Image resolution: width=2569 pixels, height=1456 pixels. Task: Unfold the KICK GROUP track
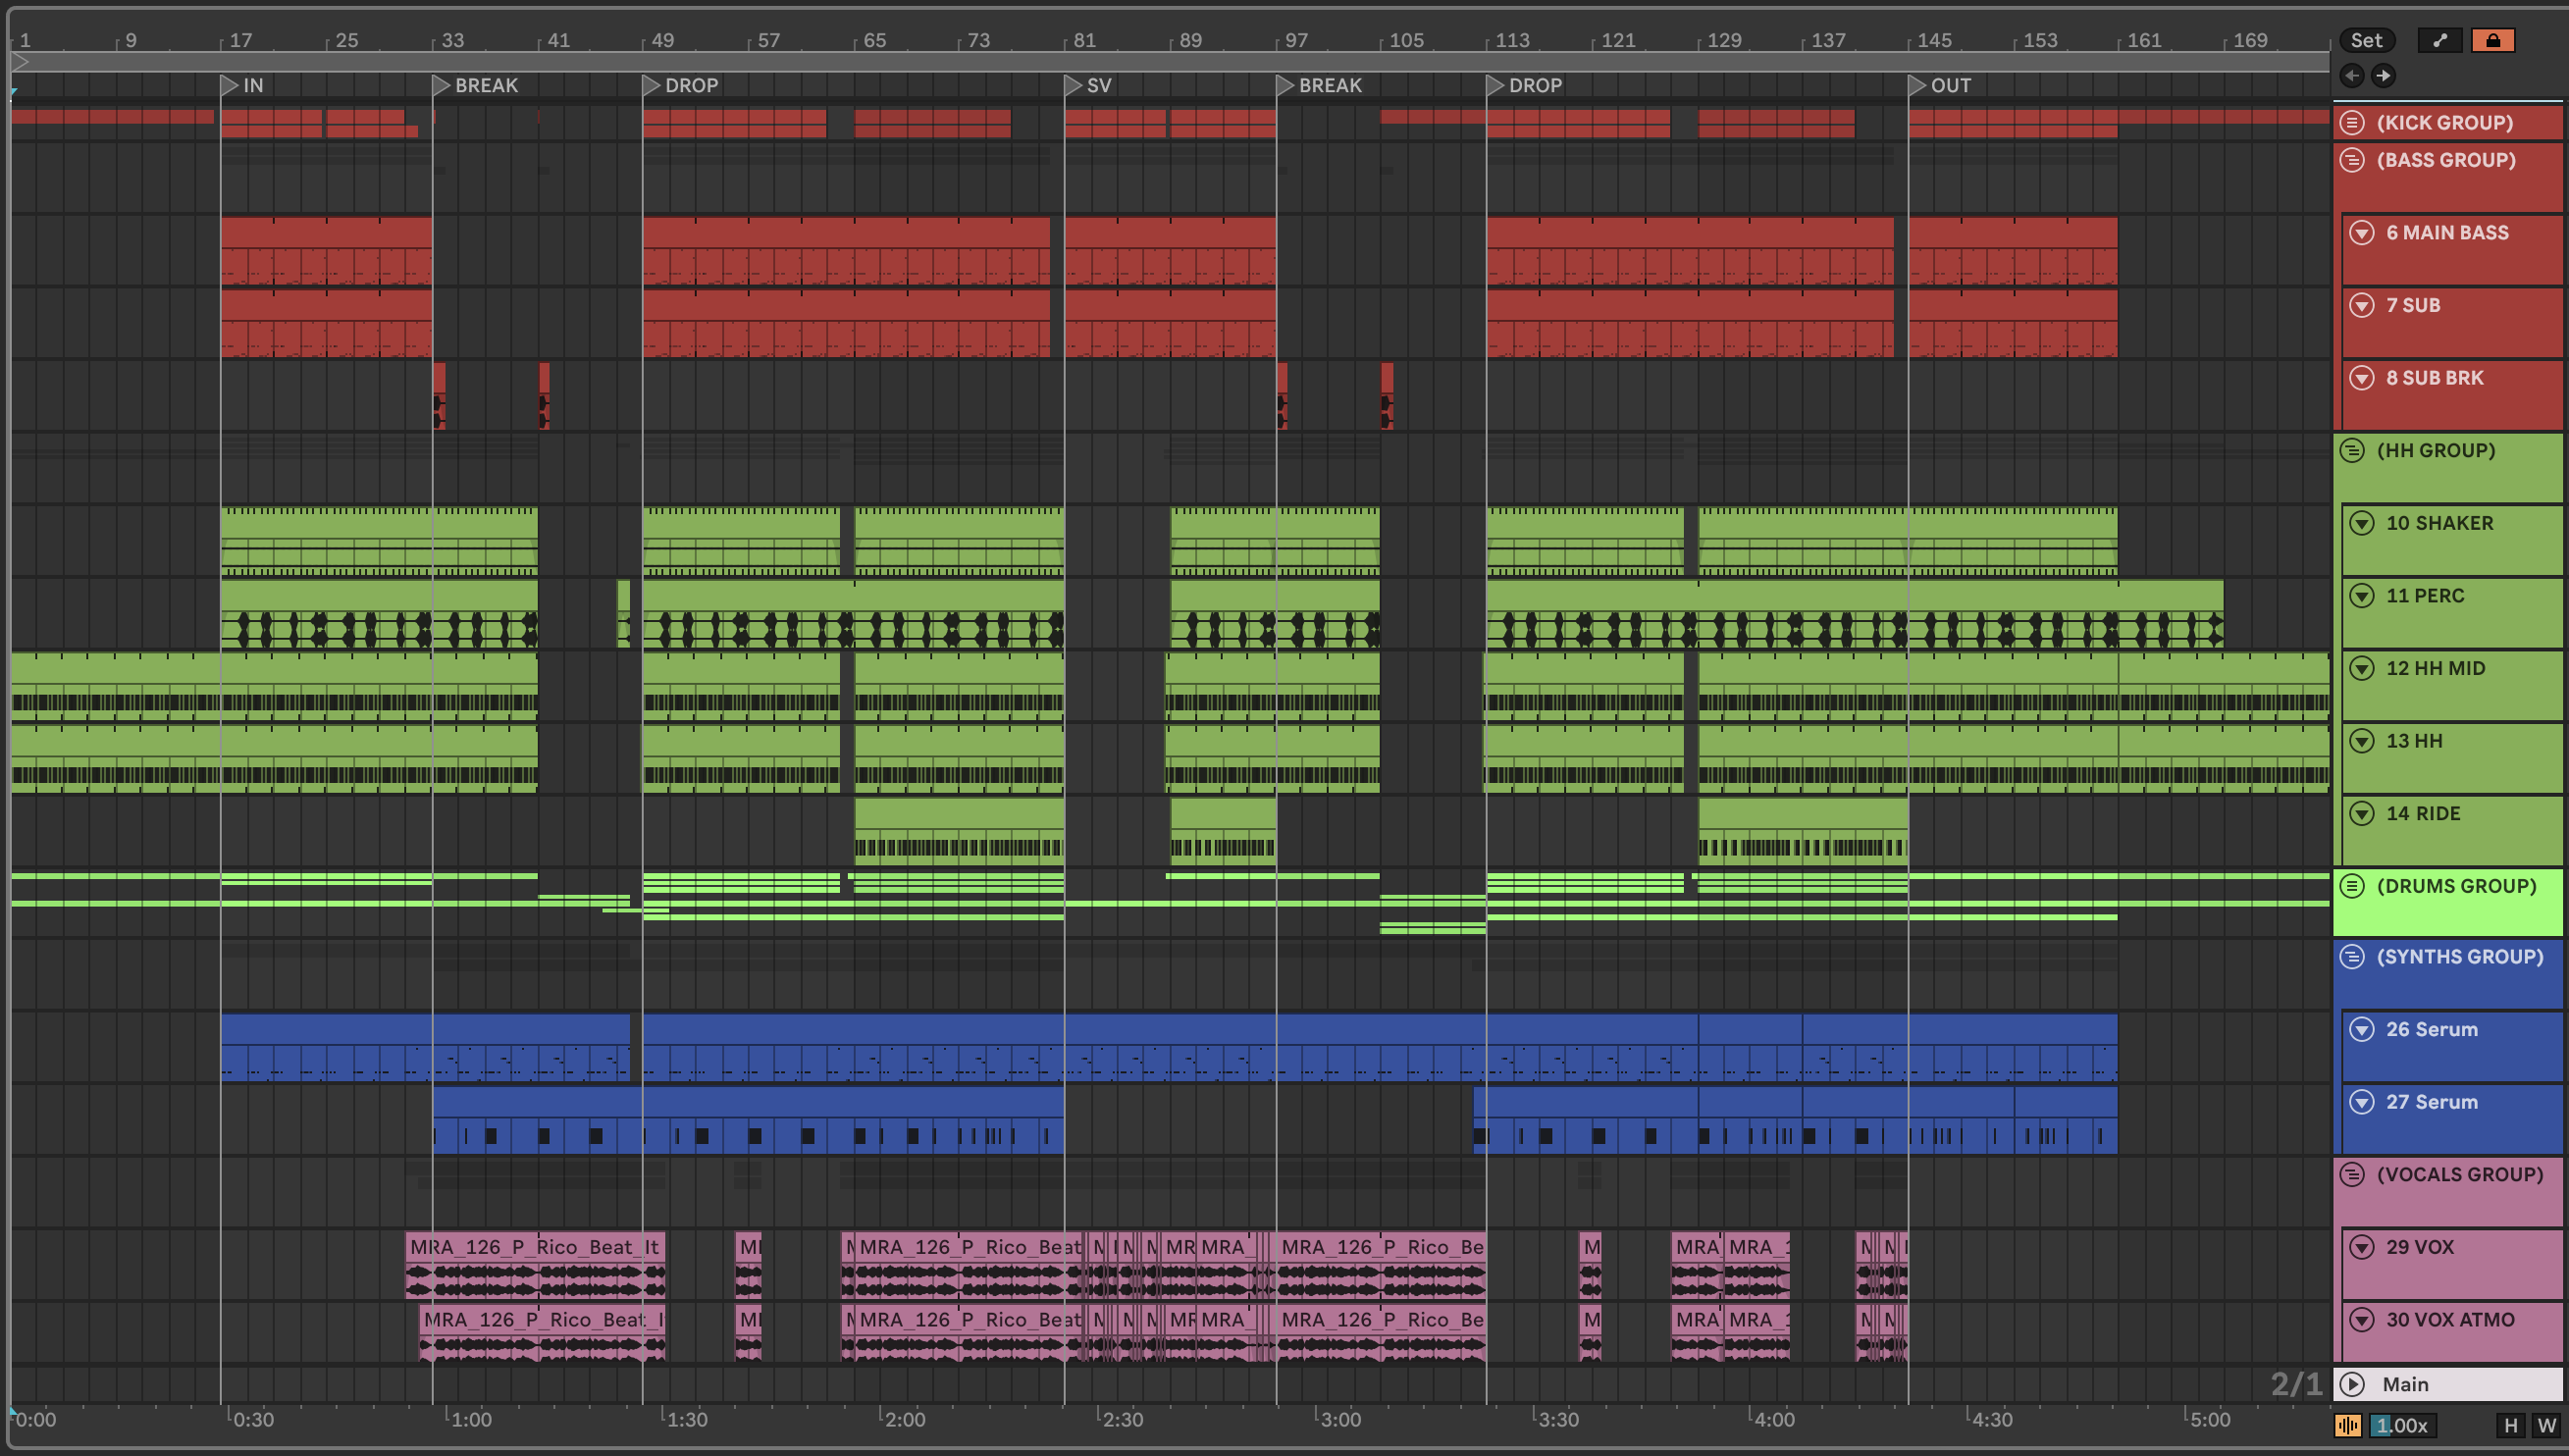(2352, 122)
